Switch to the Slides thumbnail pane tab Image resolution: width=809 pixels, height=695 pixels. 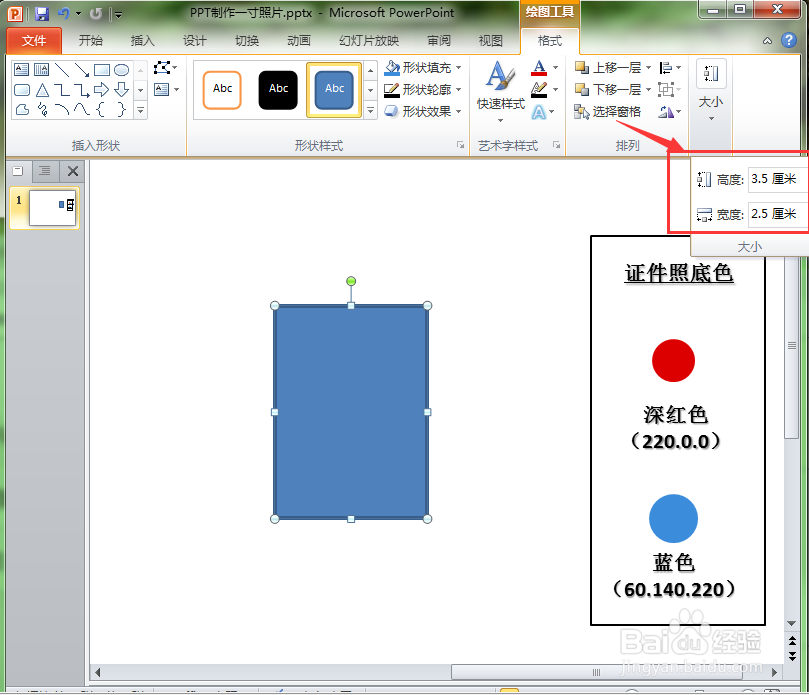coord(19,171)
